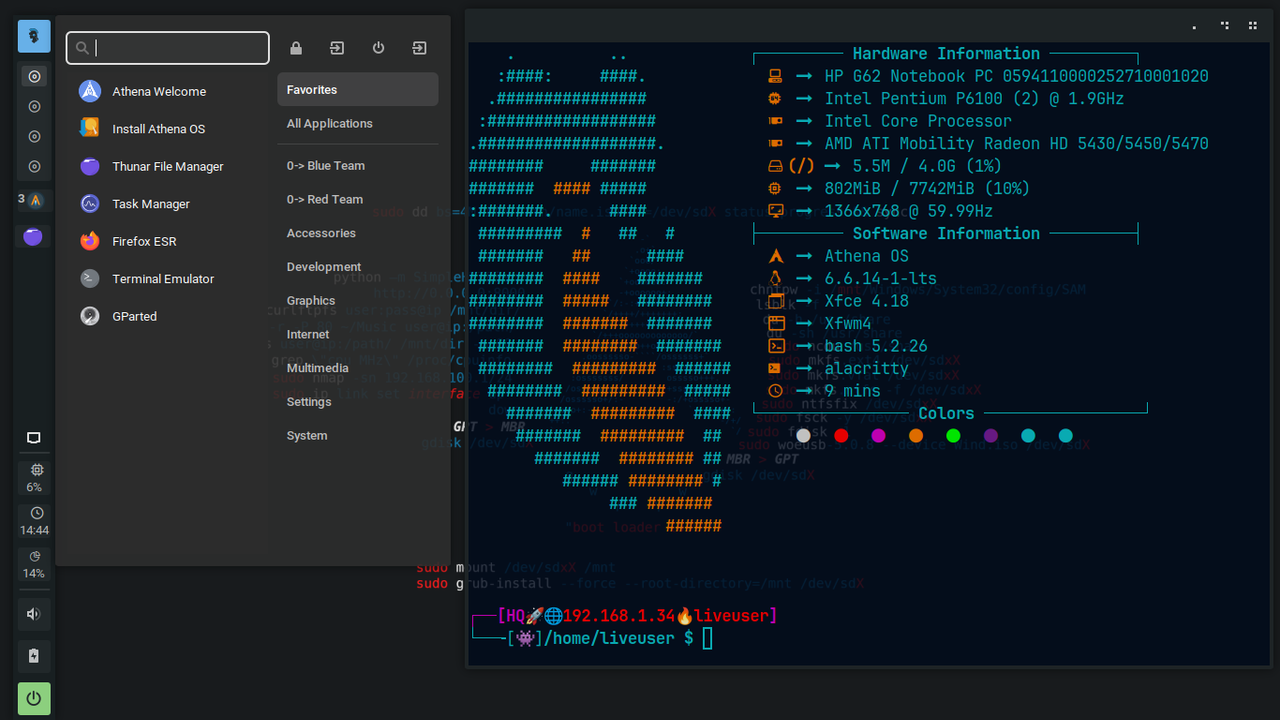Image resolution: width=1280 pixels, height=720 pixels.
Task: Click the Thunar File Manager icon in Favorites
Action: (x=90, y=166)
